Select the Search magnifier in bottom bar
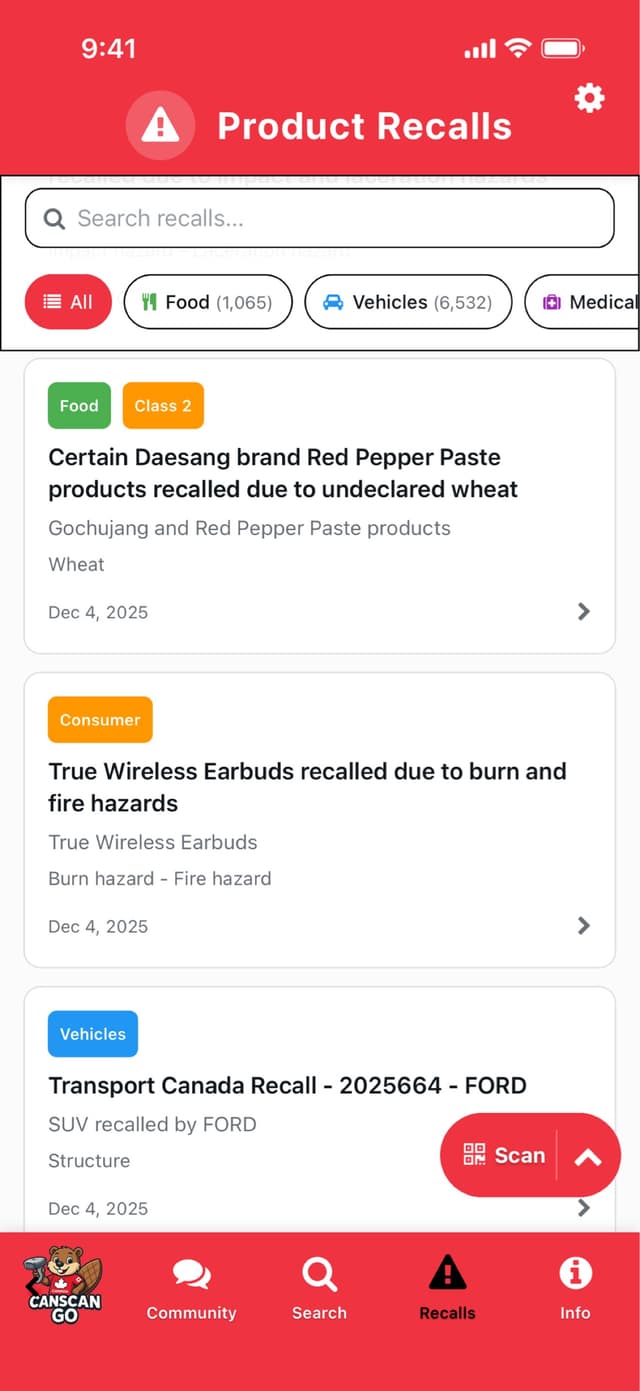This screenshot has width=640, height=1391. [x=318, y=1272]
